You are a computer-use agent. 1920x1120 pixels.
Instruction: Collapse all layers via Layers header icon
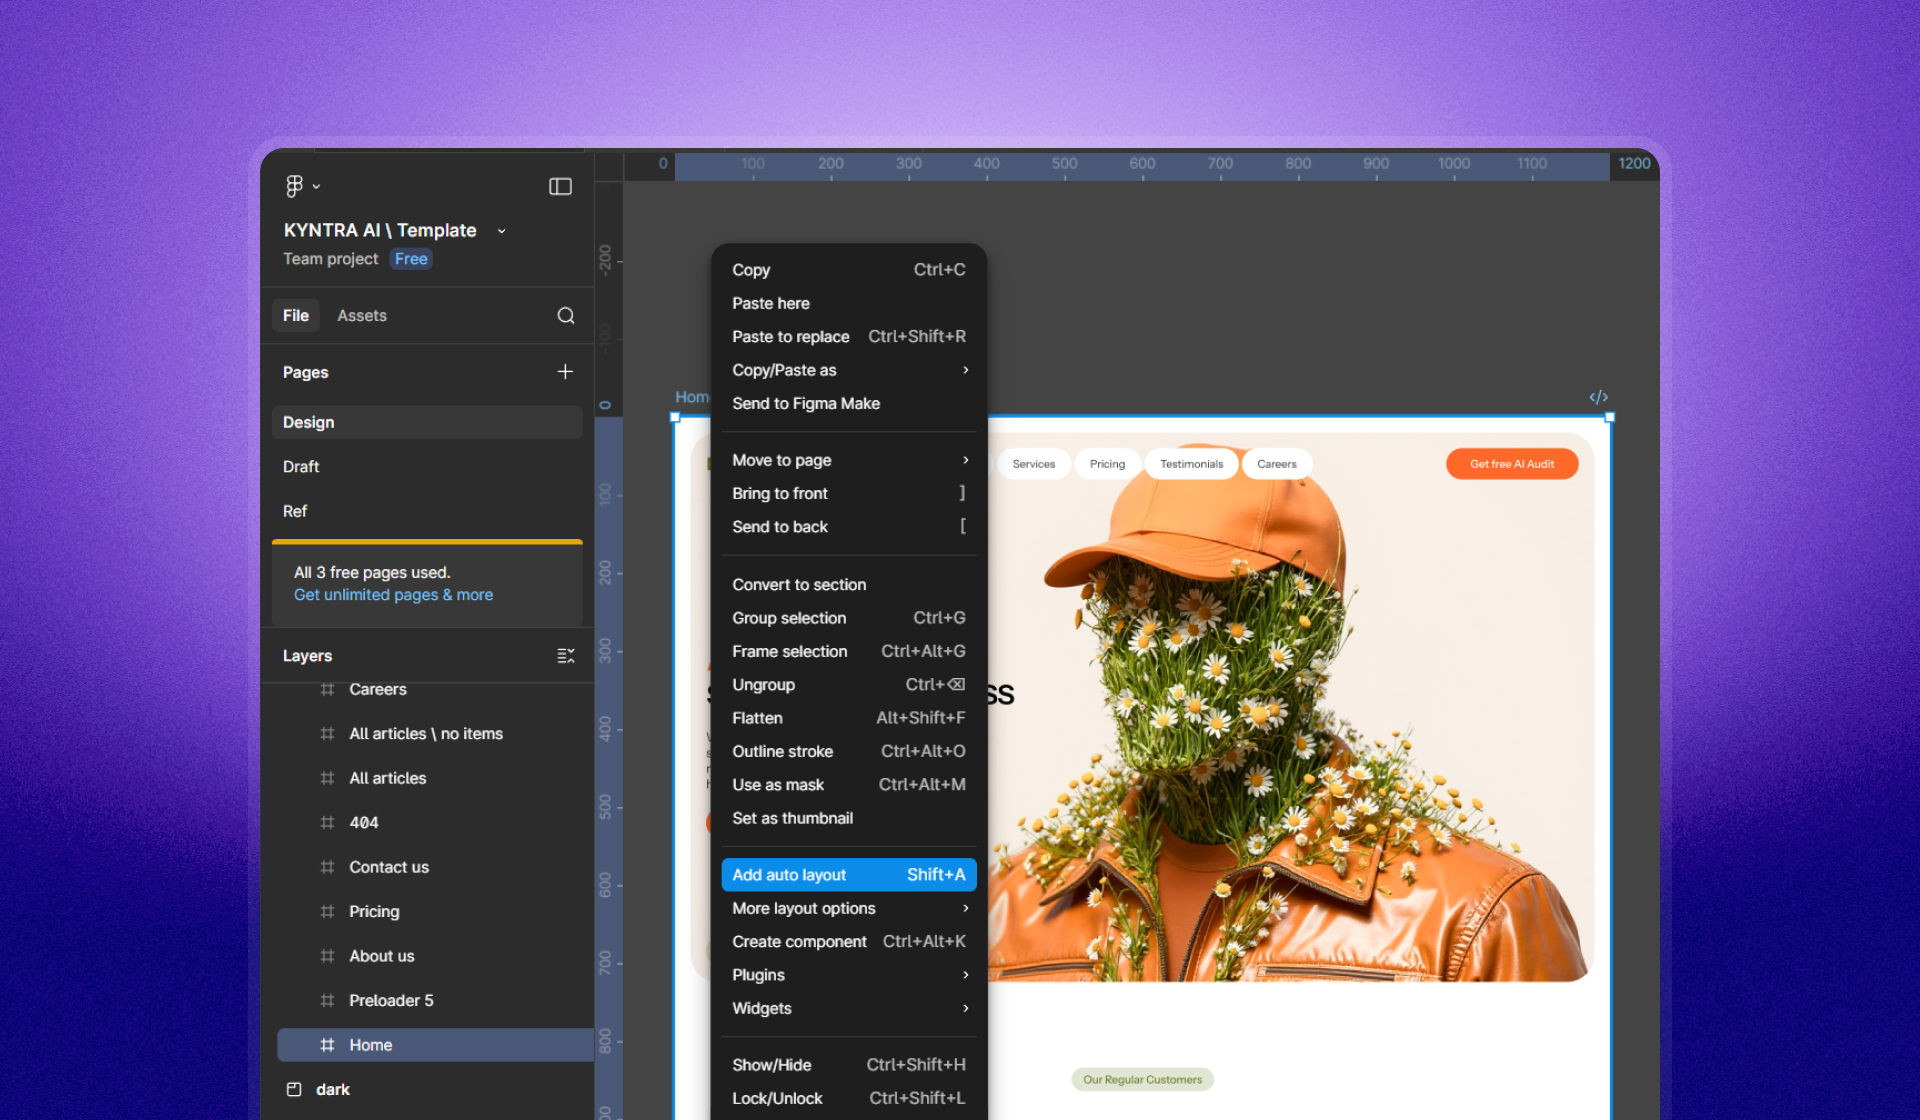coord(566,656)
